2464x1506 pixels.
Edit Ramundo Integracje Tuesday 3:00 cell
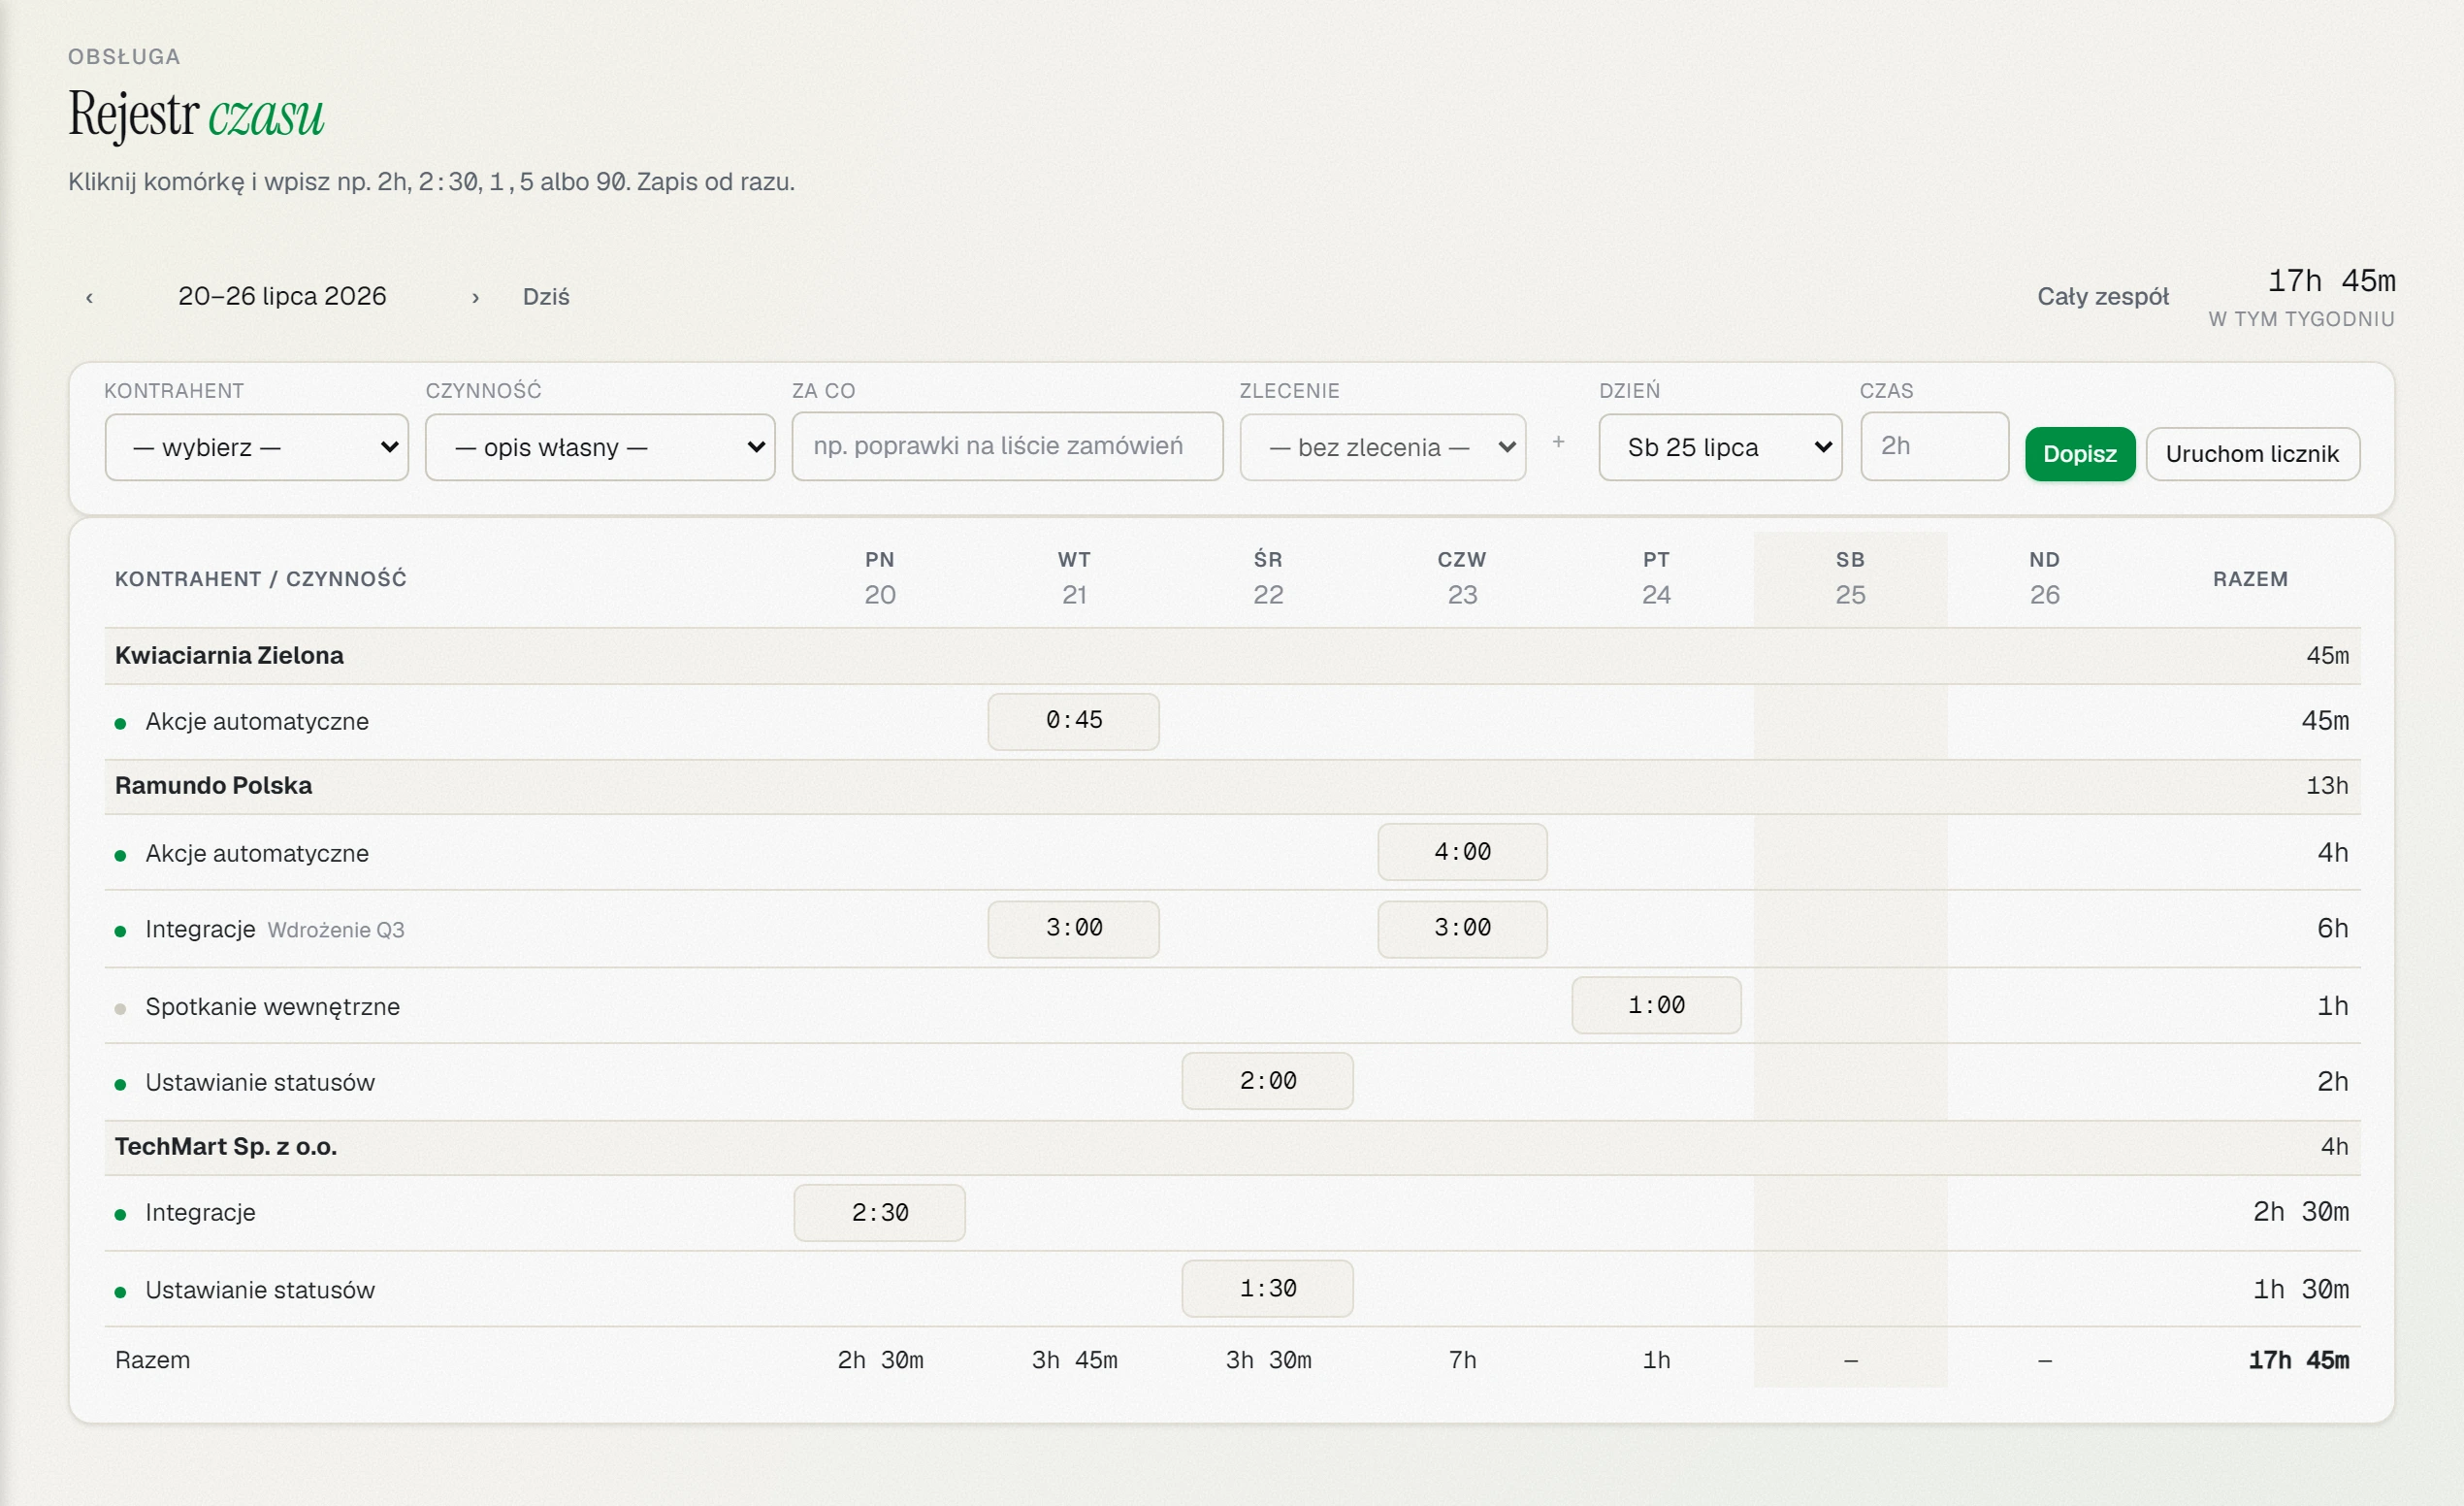coord(1074,929)
